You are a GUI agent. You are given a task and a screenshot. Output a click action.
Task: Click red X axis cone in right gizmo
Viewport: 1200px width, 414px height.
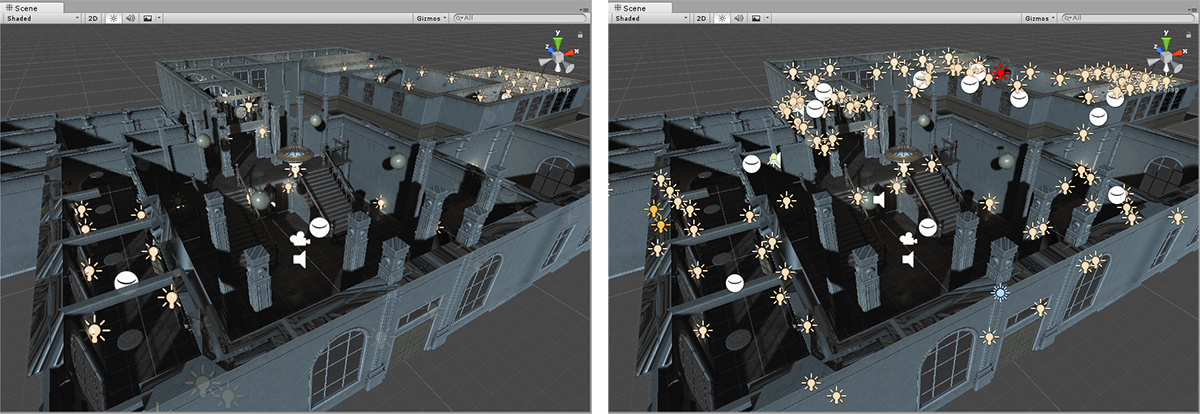(1179, 54)
